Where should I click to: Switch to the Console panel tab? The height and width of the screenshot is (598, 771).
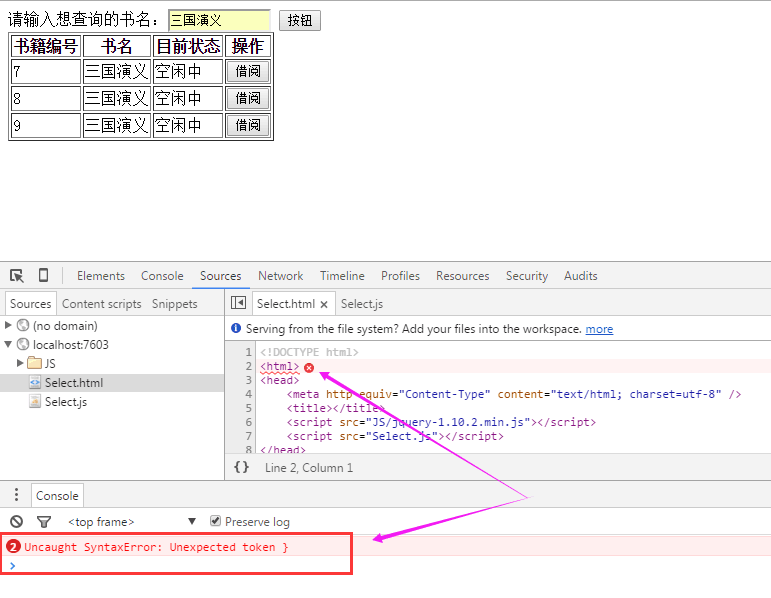162,276
